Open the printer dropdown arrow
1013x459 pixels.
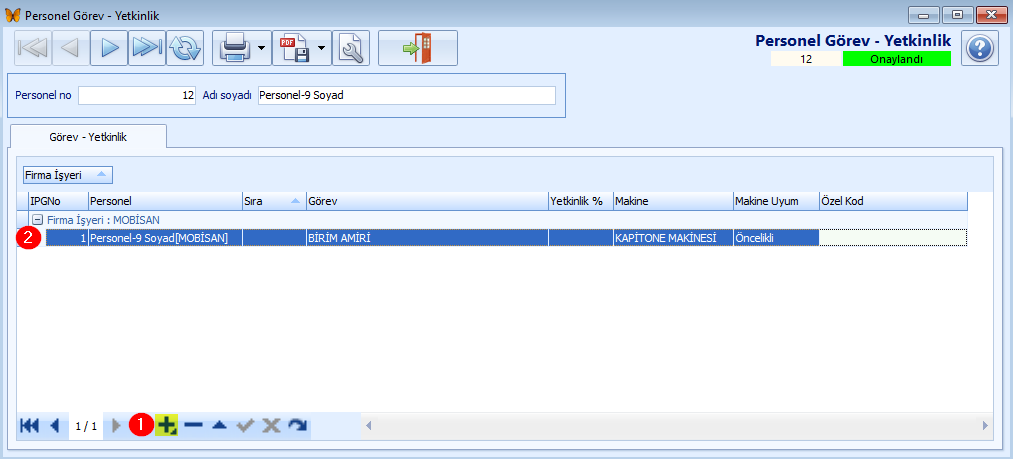[261, 48]
